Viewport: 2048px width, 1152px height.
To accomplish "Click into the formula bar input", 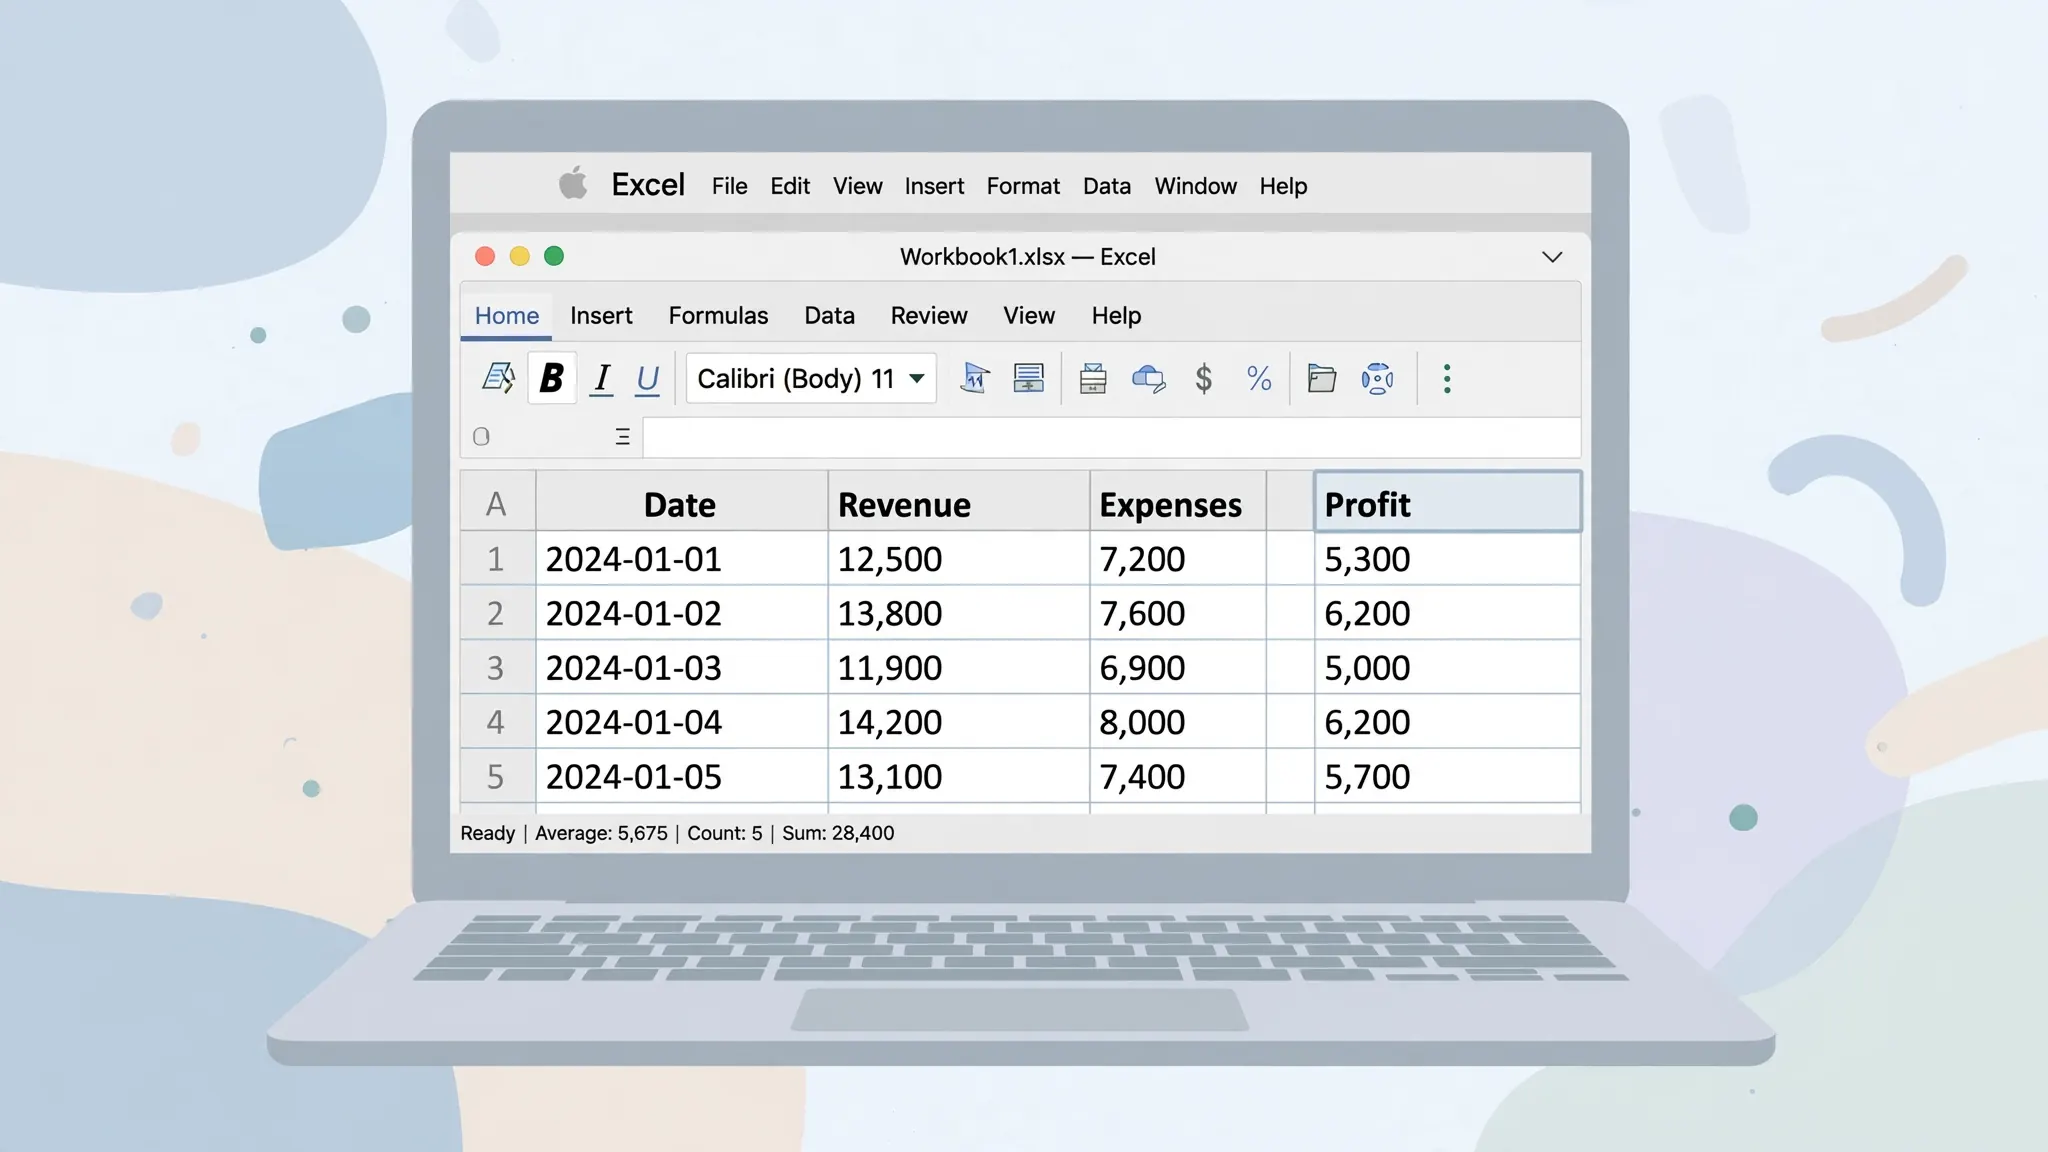I will (1111, 438).
